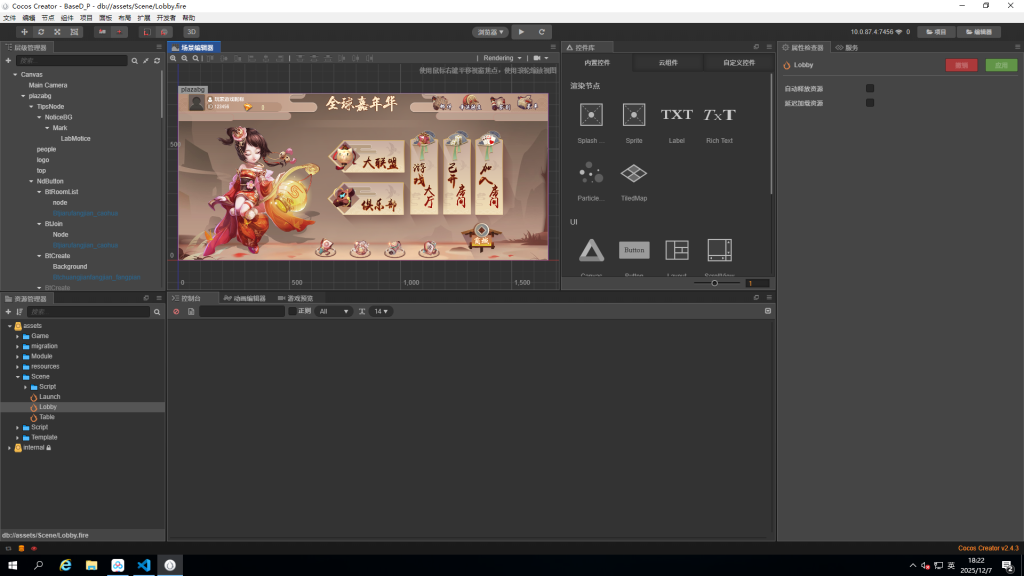Select the Move transform tool in toolbar
The image size is (1024, 576).
click(x=24, y=32)
